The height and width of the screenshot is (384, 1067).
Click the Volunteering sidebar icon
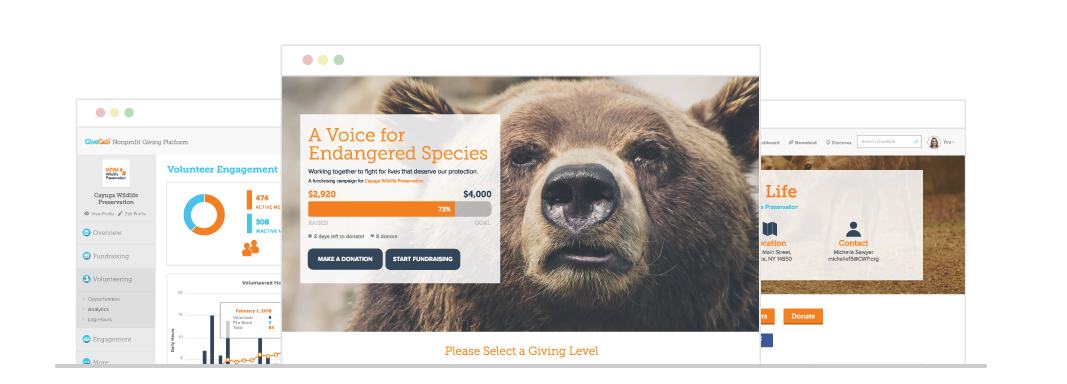pos(86,279)
